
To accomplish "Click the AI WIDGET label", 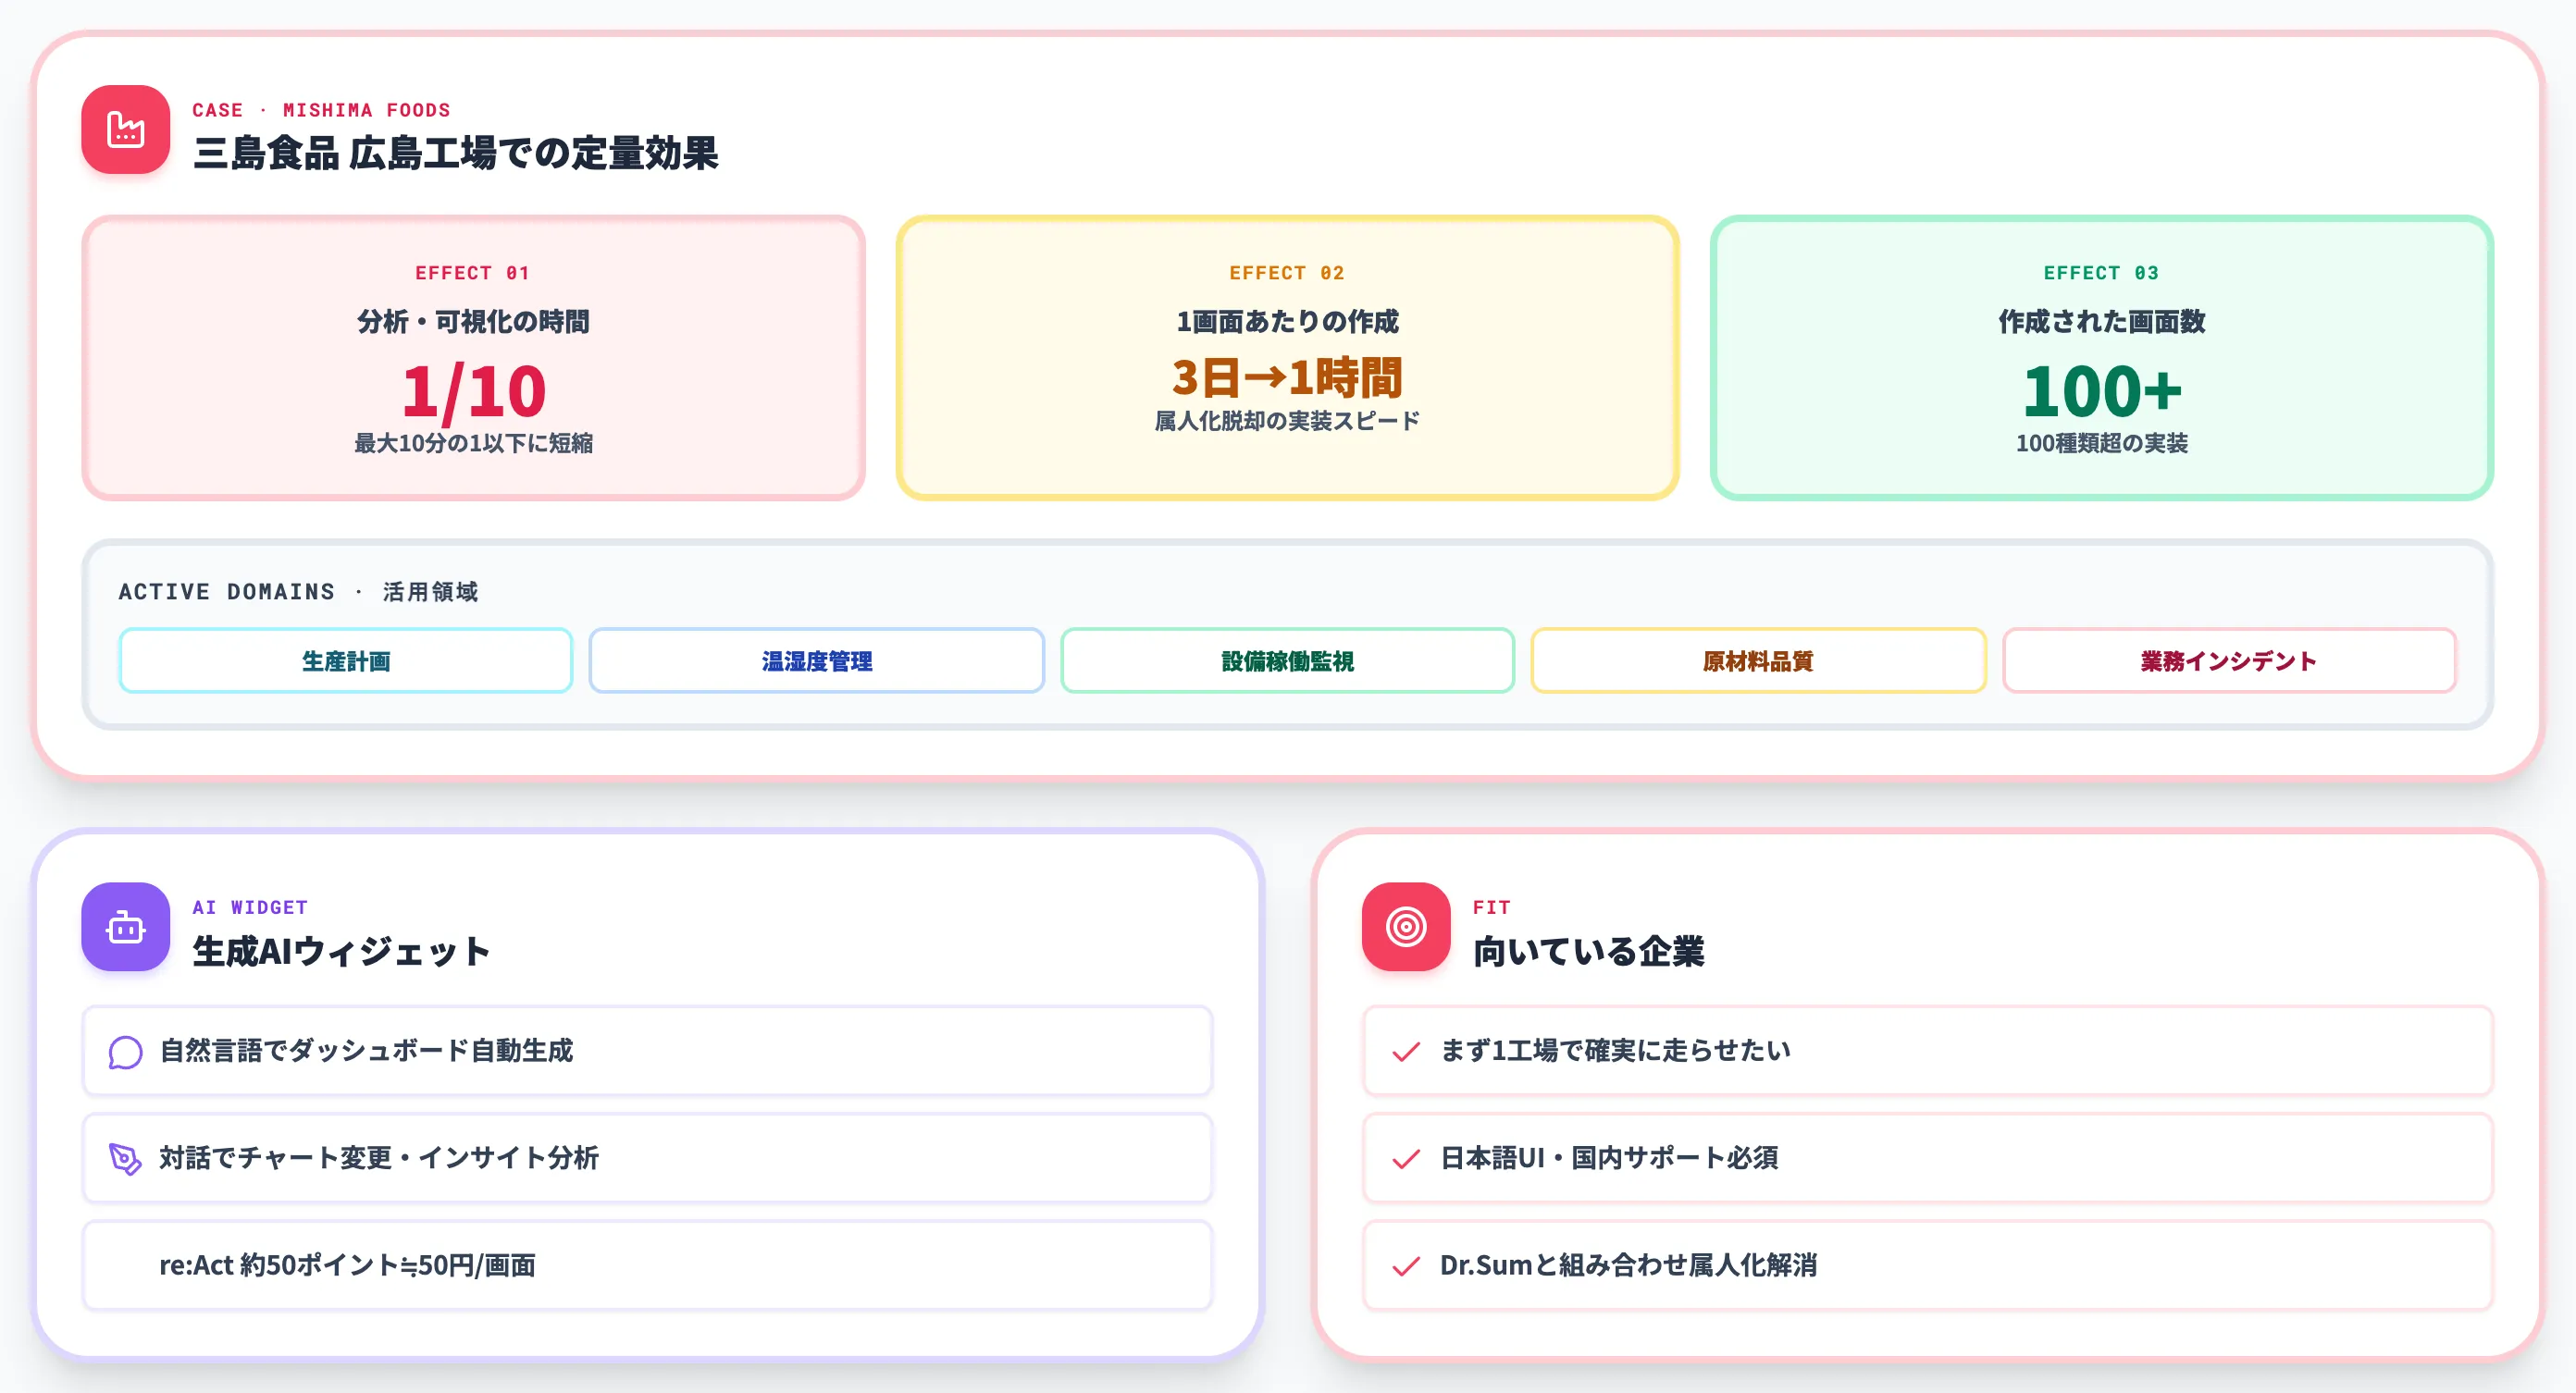I will click(x=250, y=907).
